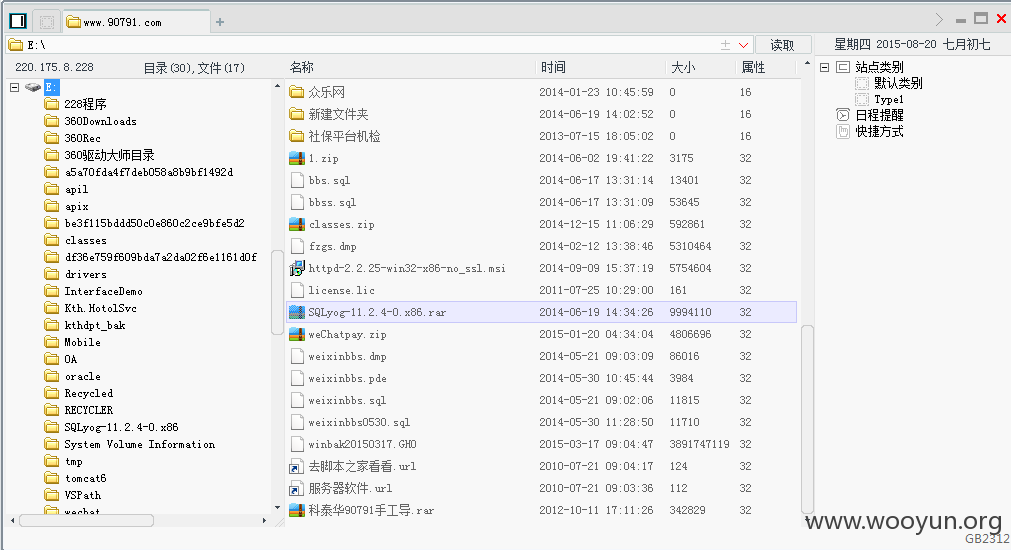Select the 服务器软件.url shortcut icon

tap(297, 488)
